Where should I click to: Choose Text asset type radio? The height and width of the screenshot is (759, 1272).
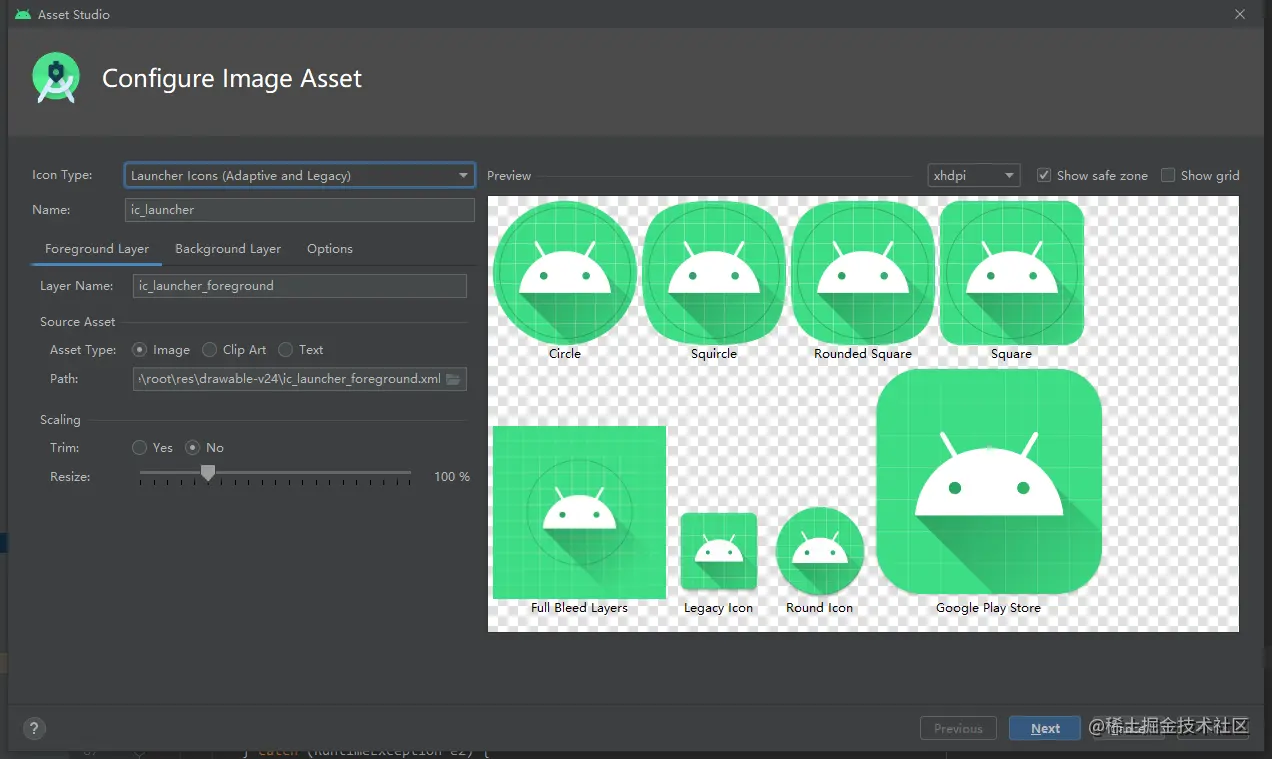285,350
